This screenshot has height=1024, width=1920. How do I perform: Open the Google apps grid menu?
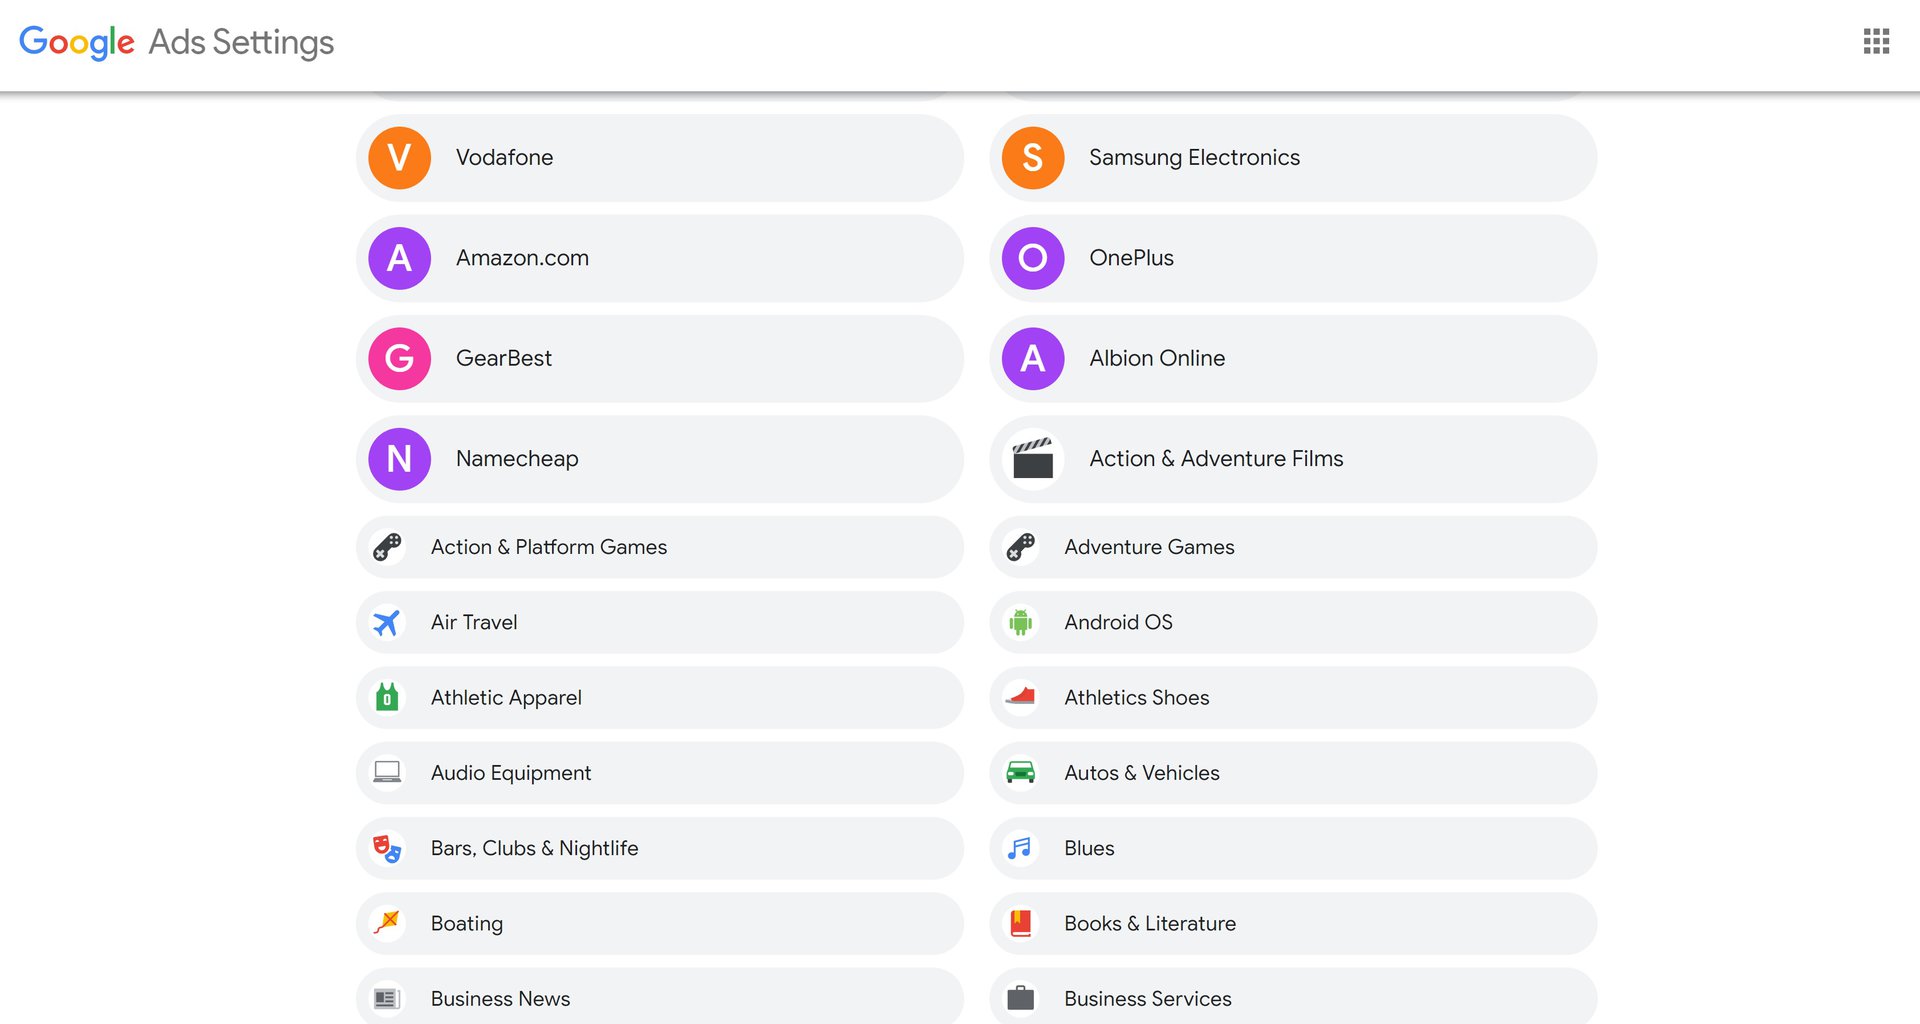1876,41
